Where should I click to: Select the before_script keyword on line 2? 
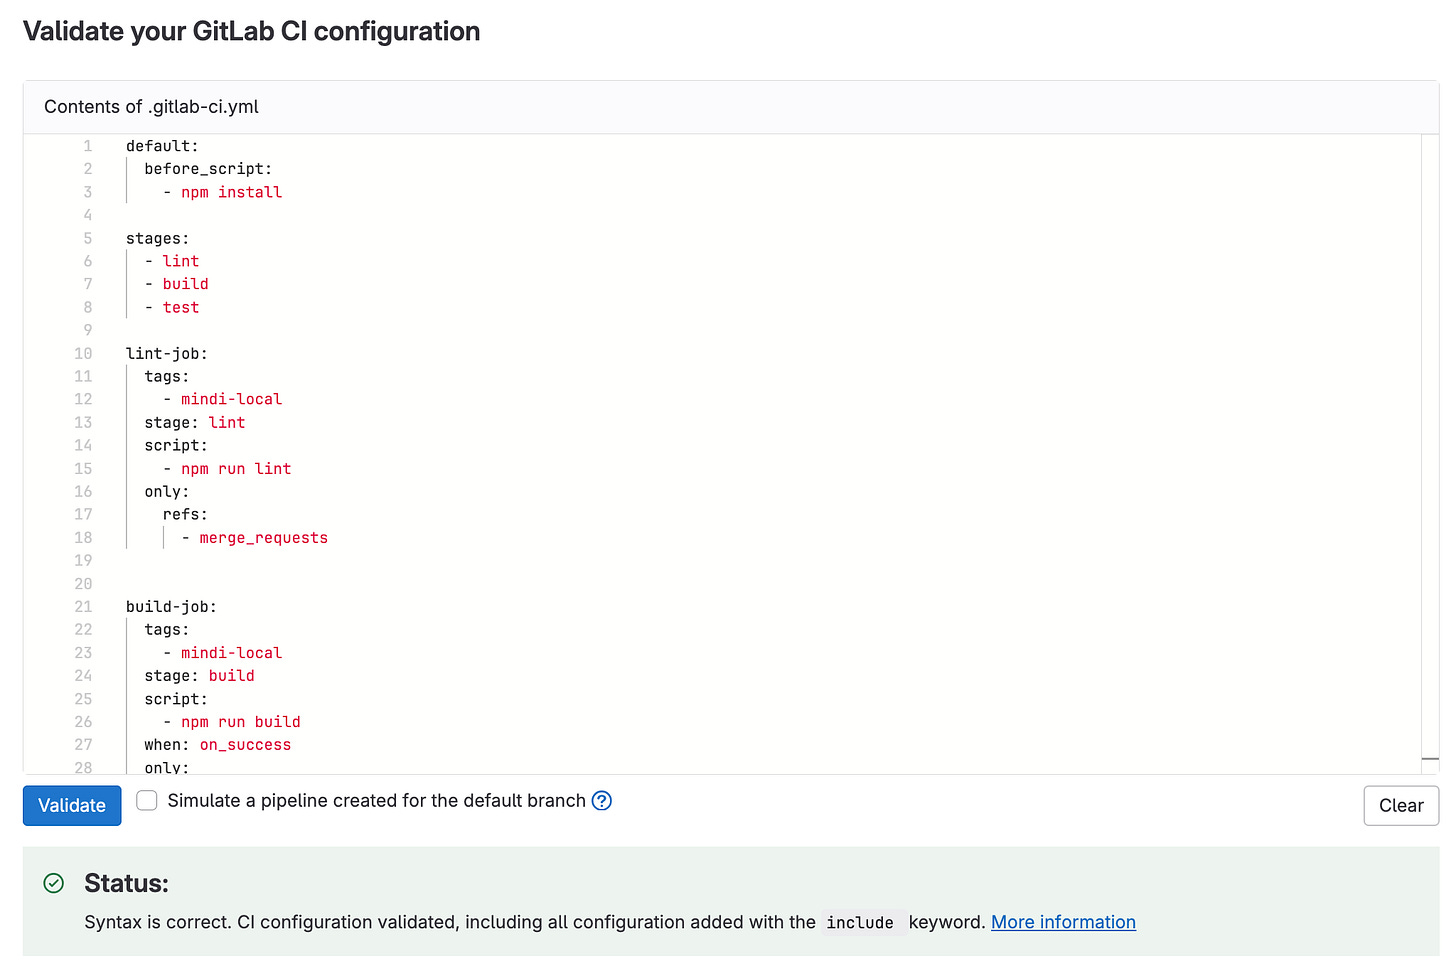pos(206,168)
